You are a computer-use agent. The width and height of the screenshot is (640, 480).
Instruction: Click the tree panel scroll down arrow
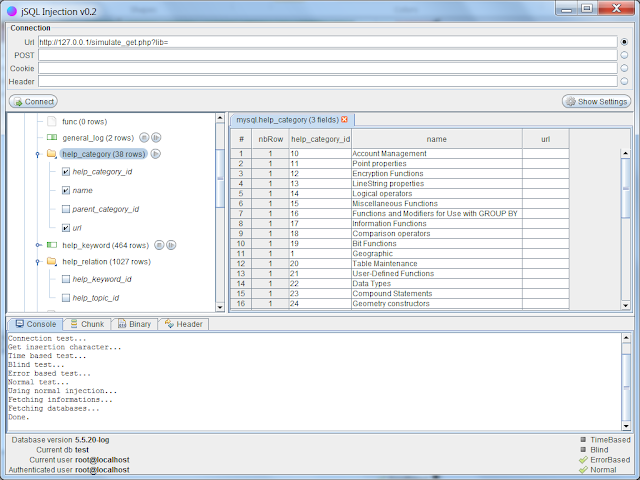point(220,307)
